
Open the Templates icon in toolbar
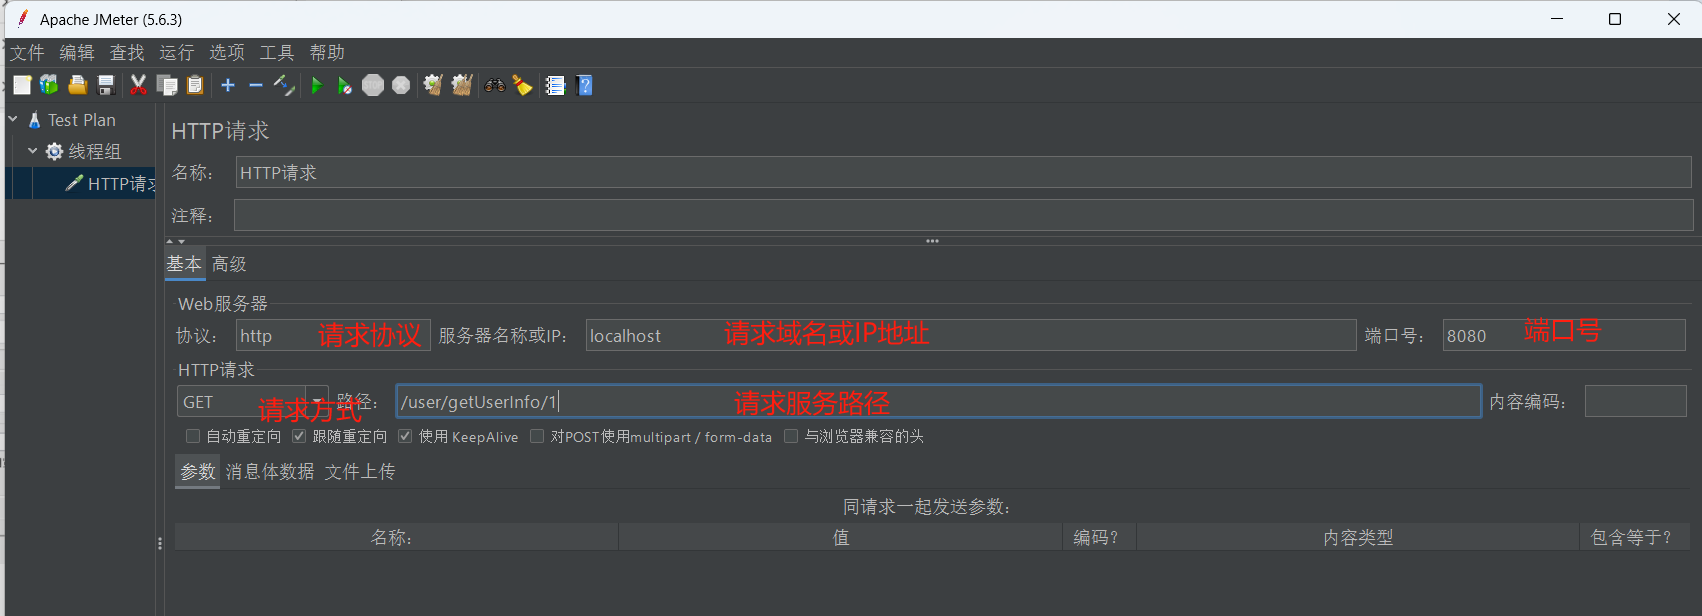click(x=49, y=85)
